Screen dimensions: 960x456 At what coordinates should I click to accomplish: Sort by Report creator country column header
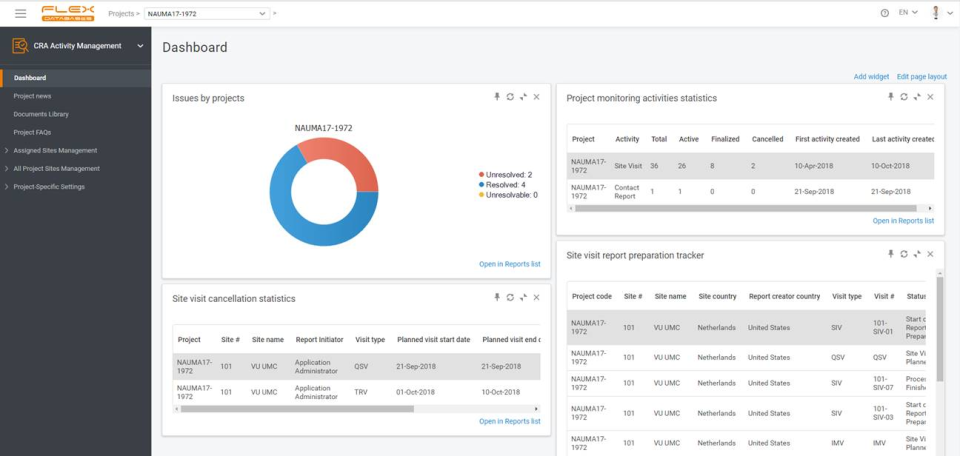tap(784, 296)
